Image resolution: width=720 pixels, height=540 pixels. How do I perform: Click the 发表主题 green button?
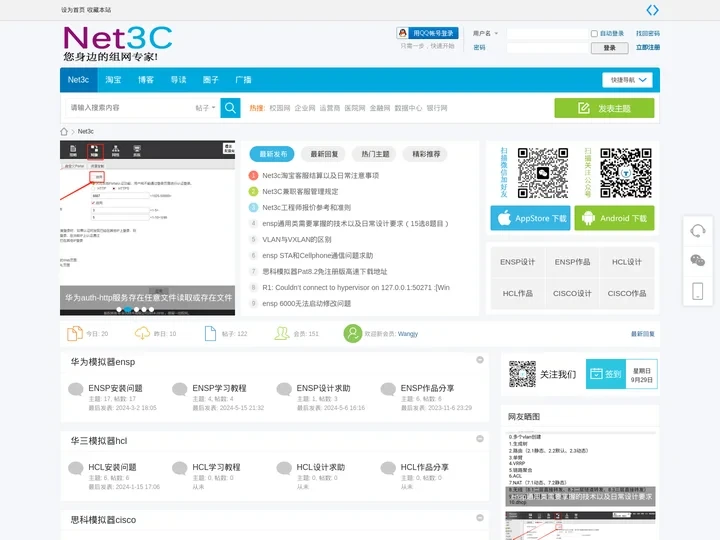click(x=604, y=108)
